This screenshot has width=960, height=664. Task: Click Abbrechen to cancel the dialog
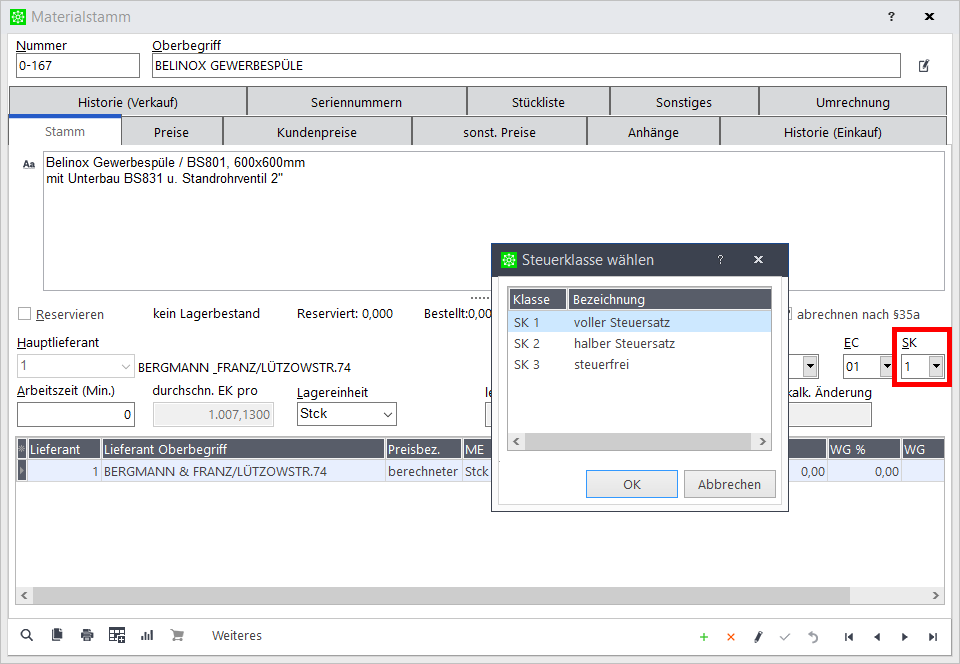tap(729, 484)
